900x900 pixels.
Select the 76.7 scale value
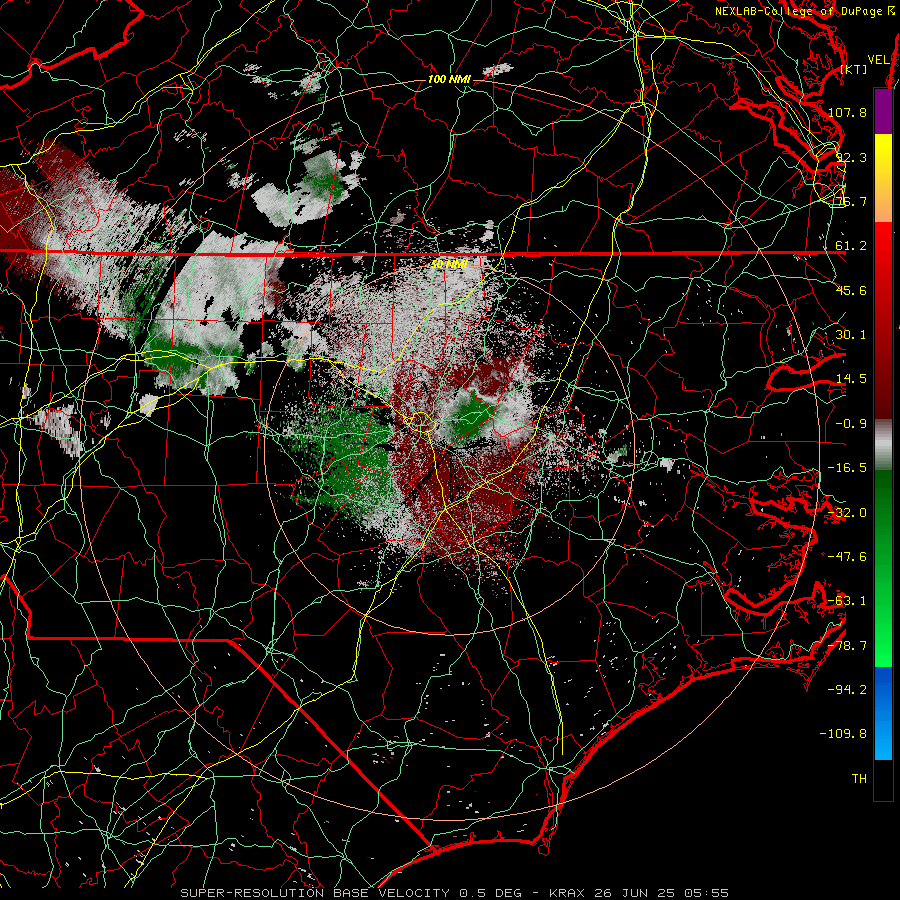point(851,201)
